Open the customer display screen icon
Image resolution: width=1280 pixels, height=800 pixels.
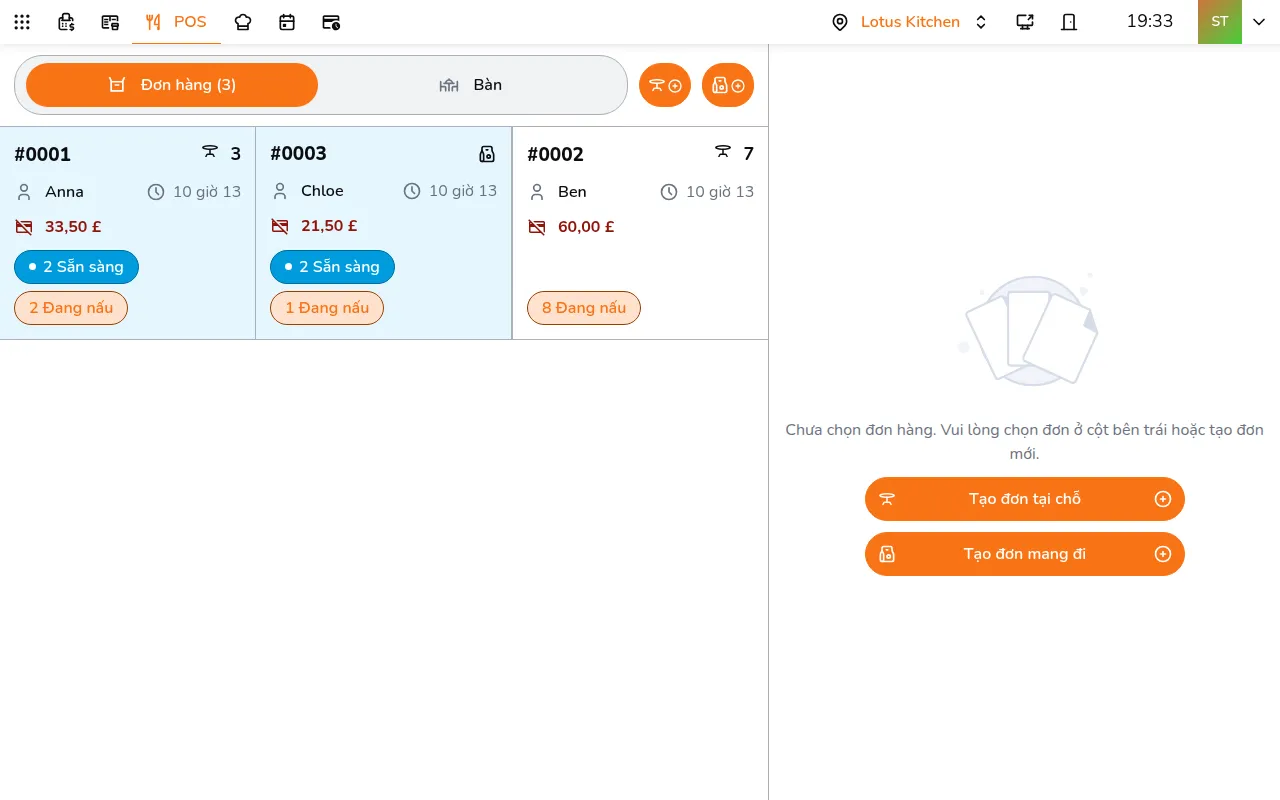point(1025,22)
